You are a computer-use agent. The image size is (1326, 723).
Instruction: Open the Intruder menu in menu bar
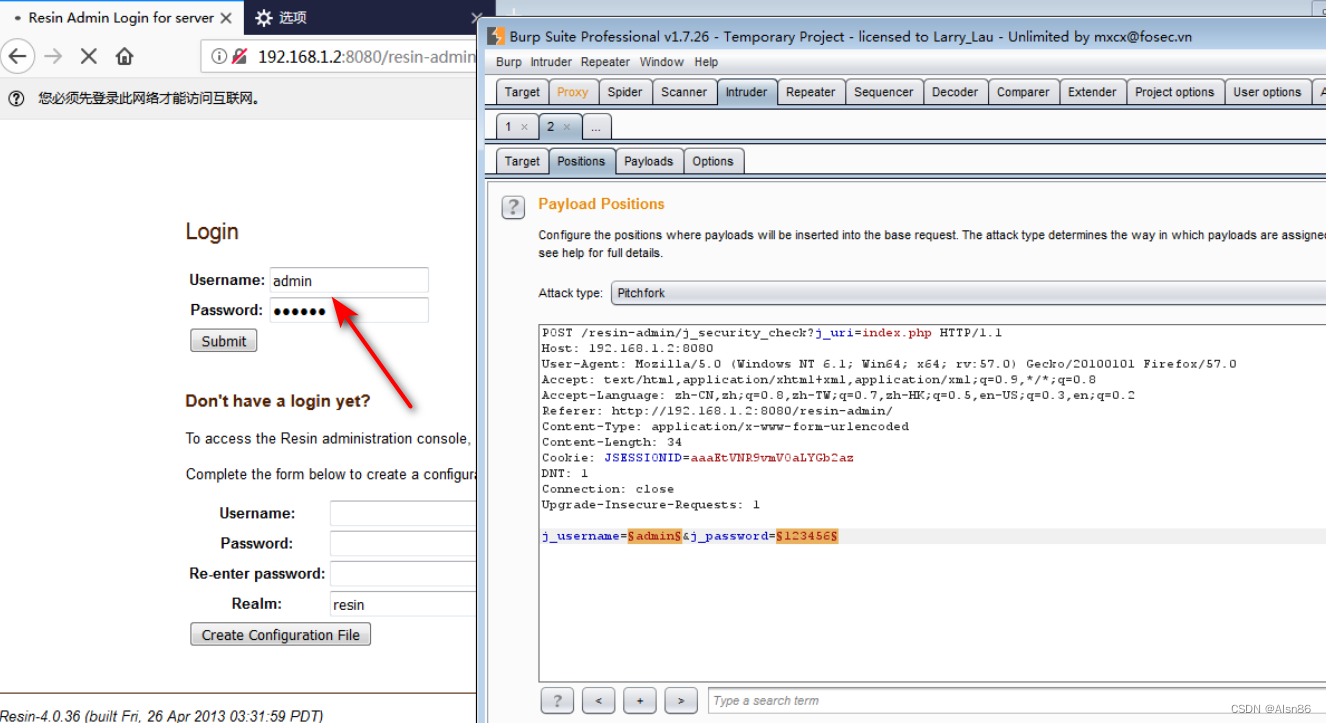click(551, 62)
